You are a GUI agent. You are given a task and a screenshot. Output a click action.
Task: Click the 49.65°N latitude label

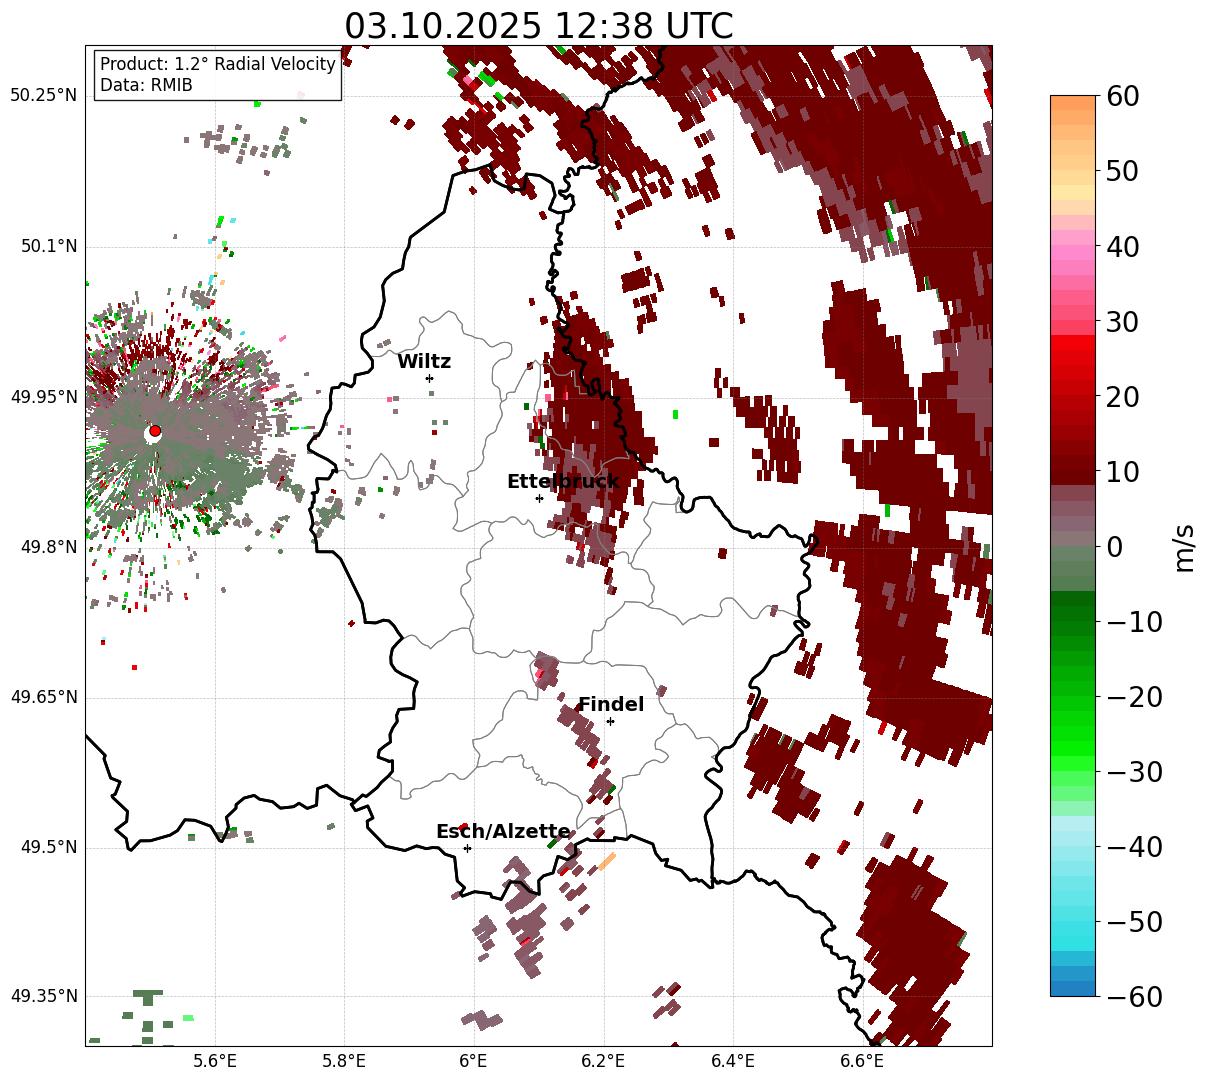point(44,697)
